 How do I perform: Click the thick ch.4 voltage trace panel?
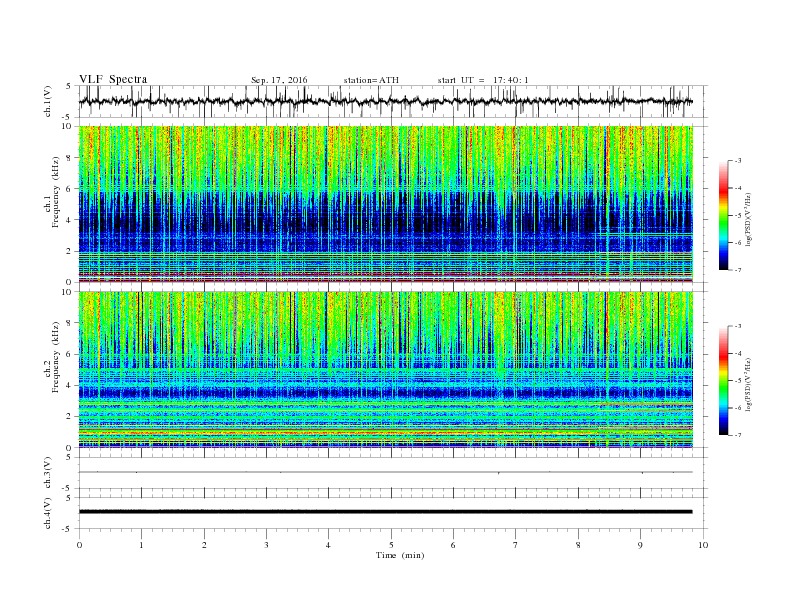click(x=392, y=512)
